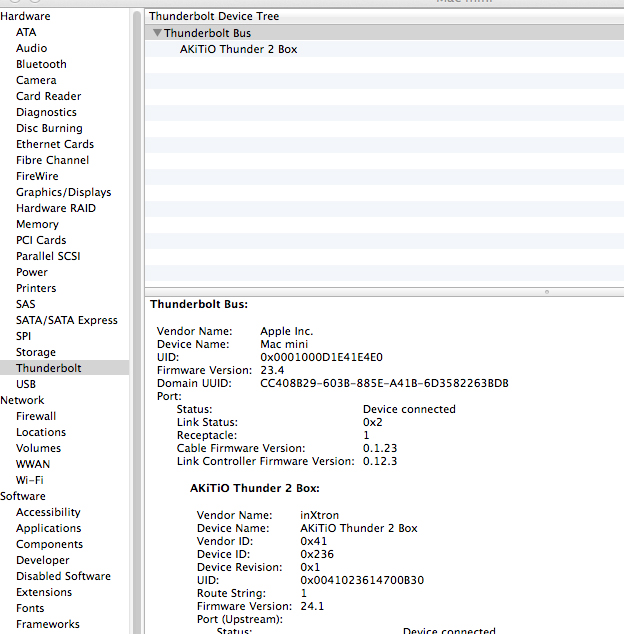Click firmware version value 24.1

[312, 606]
